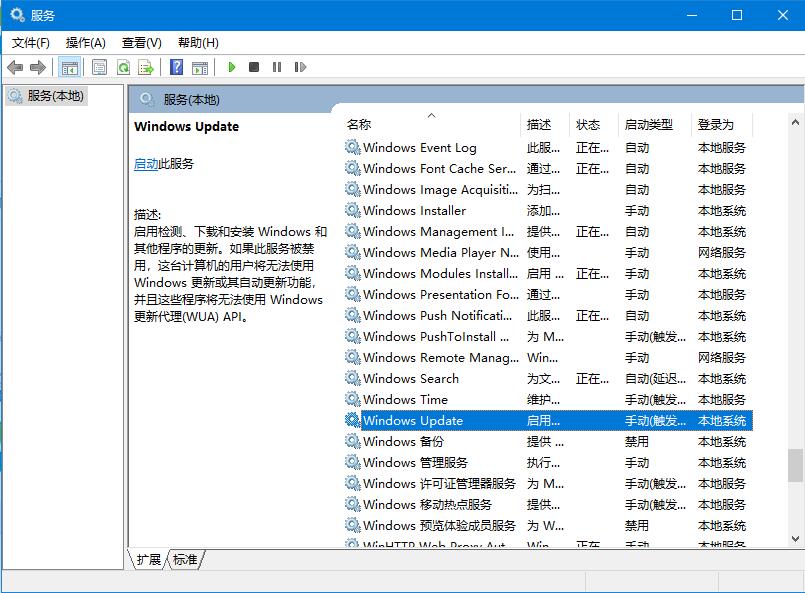Viewport: 805px width, 593px height.
Task: Select the Windows Time service name
Action: point(405,399)
